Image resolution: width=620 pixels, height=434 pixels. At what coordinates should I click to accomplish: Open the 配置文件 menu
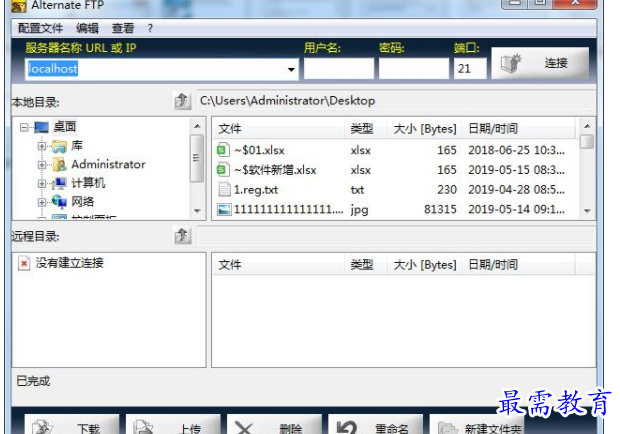click(40, 28)
